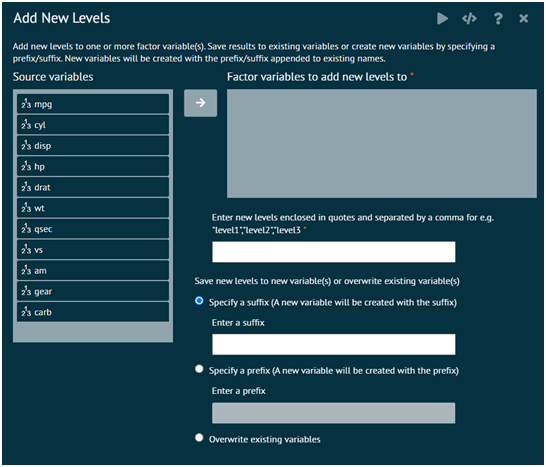
Task: Select the Specify a prefix radio option
Action: point(199,369)
